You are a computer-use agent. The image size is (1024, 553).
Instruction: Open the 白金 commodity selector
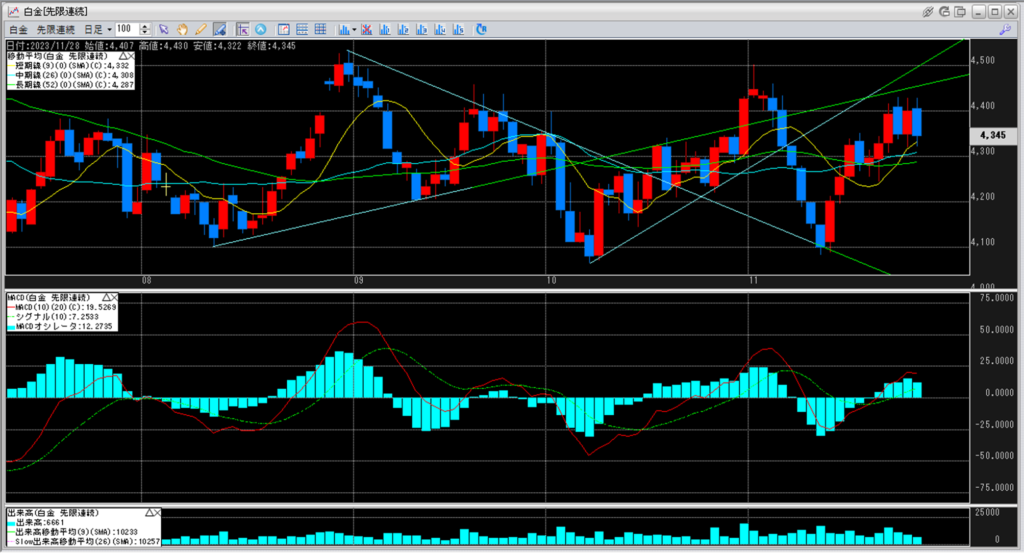point(18,29)
